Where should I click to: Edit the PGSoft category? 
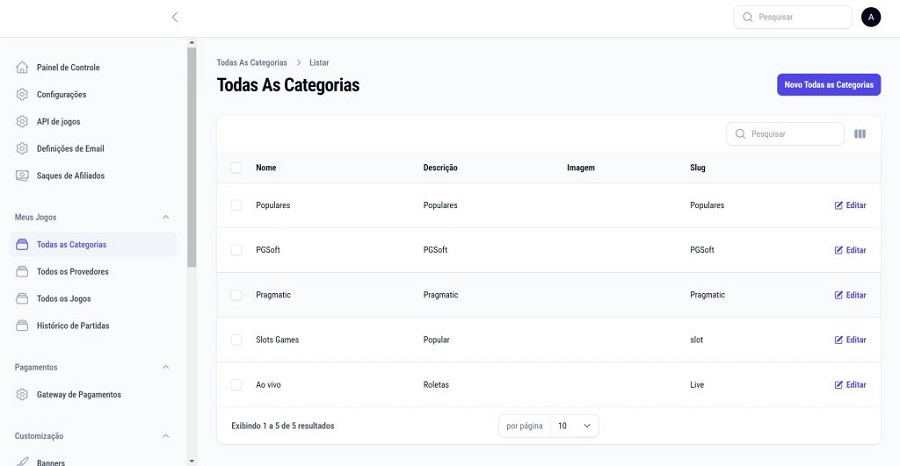850,250
